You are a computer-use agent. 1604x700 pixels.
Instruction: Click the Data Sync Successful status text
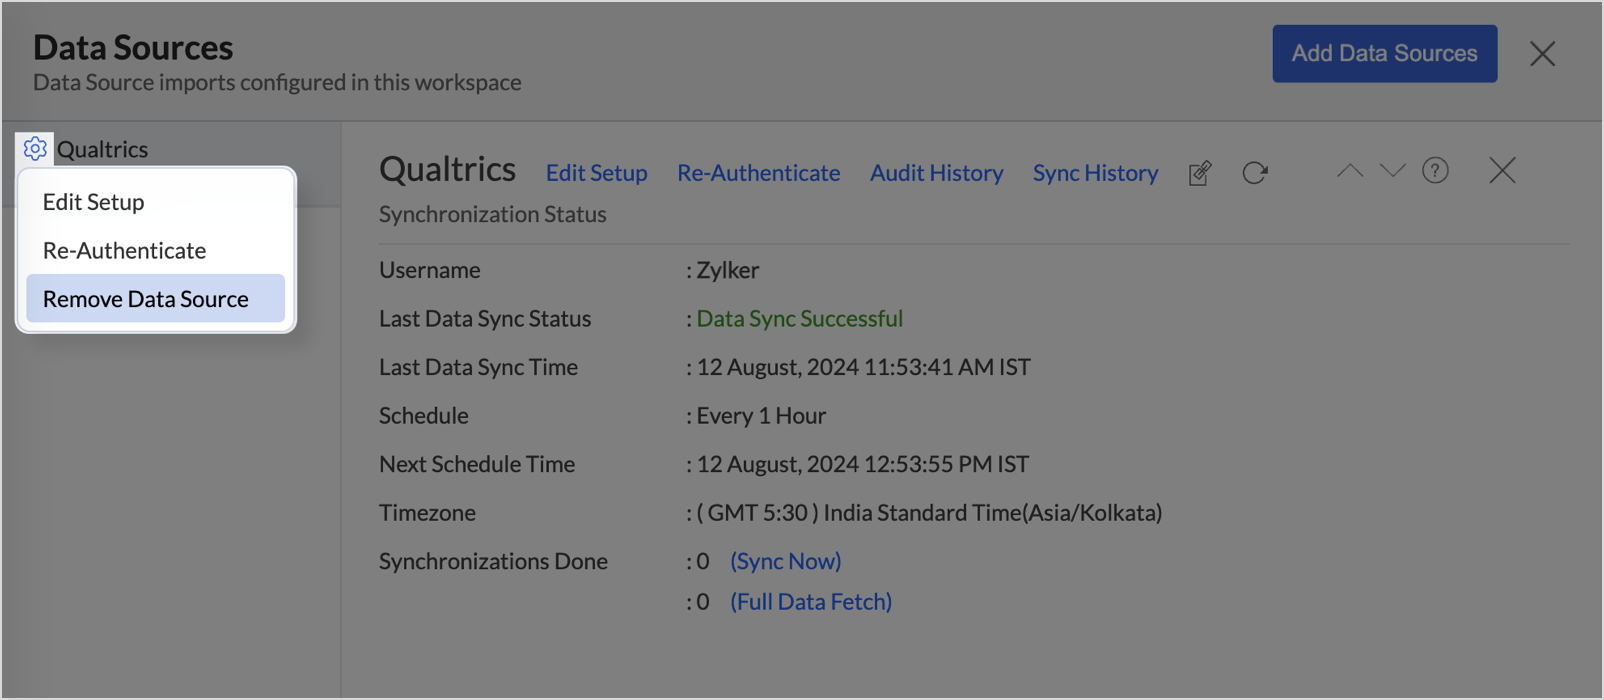point(800,319)
